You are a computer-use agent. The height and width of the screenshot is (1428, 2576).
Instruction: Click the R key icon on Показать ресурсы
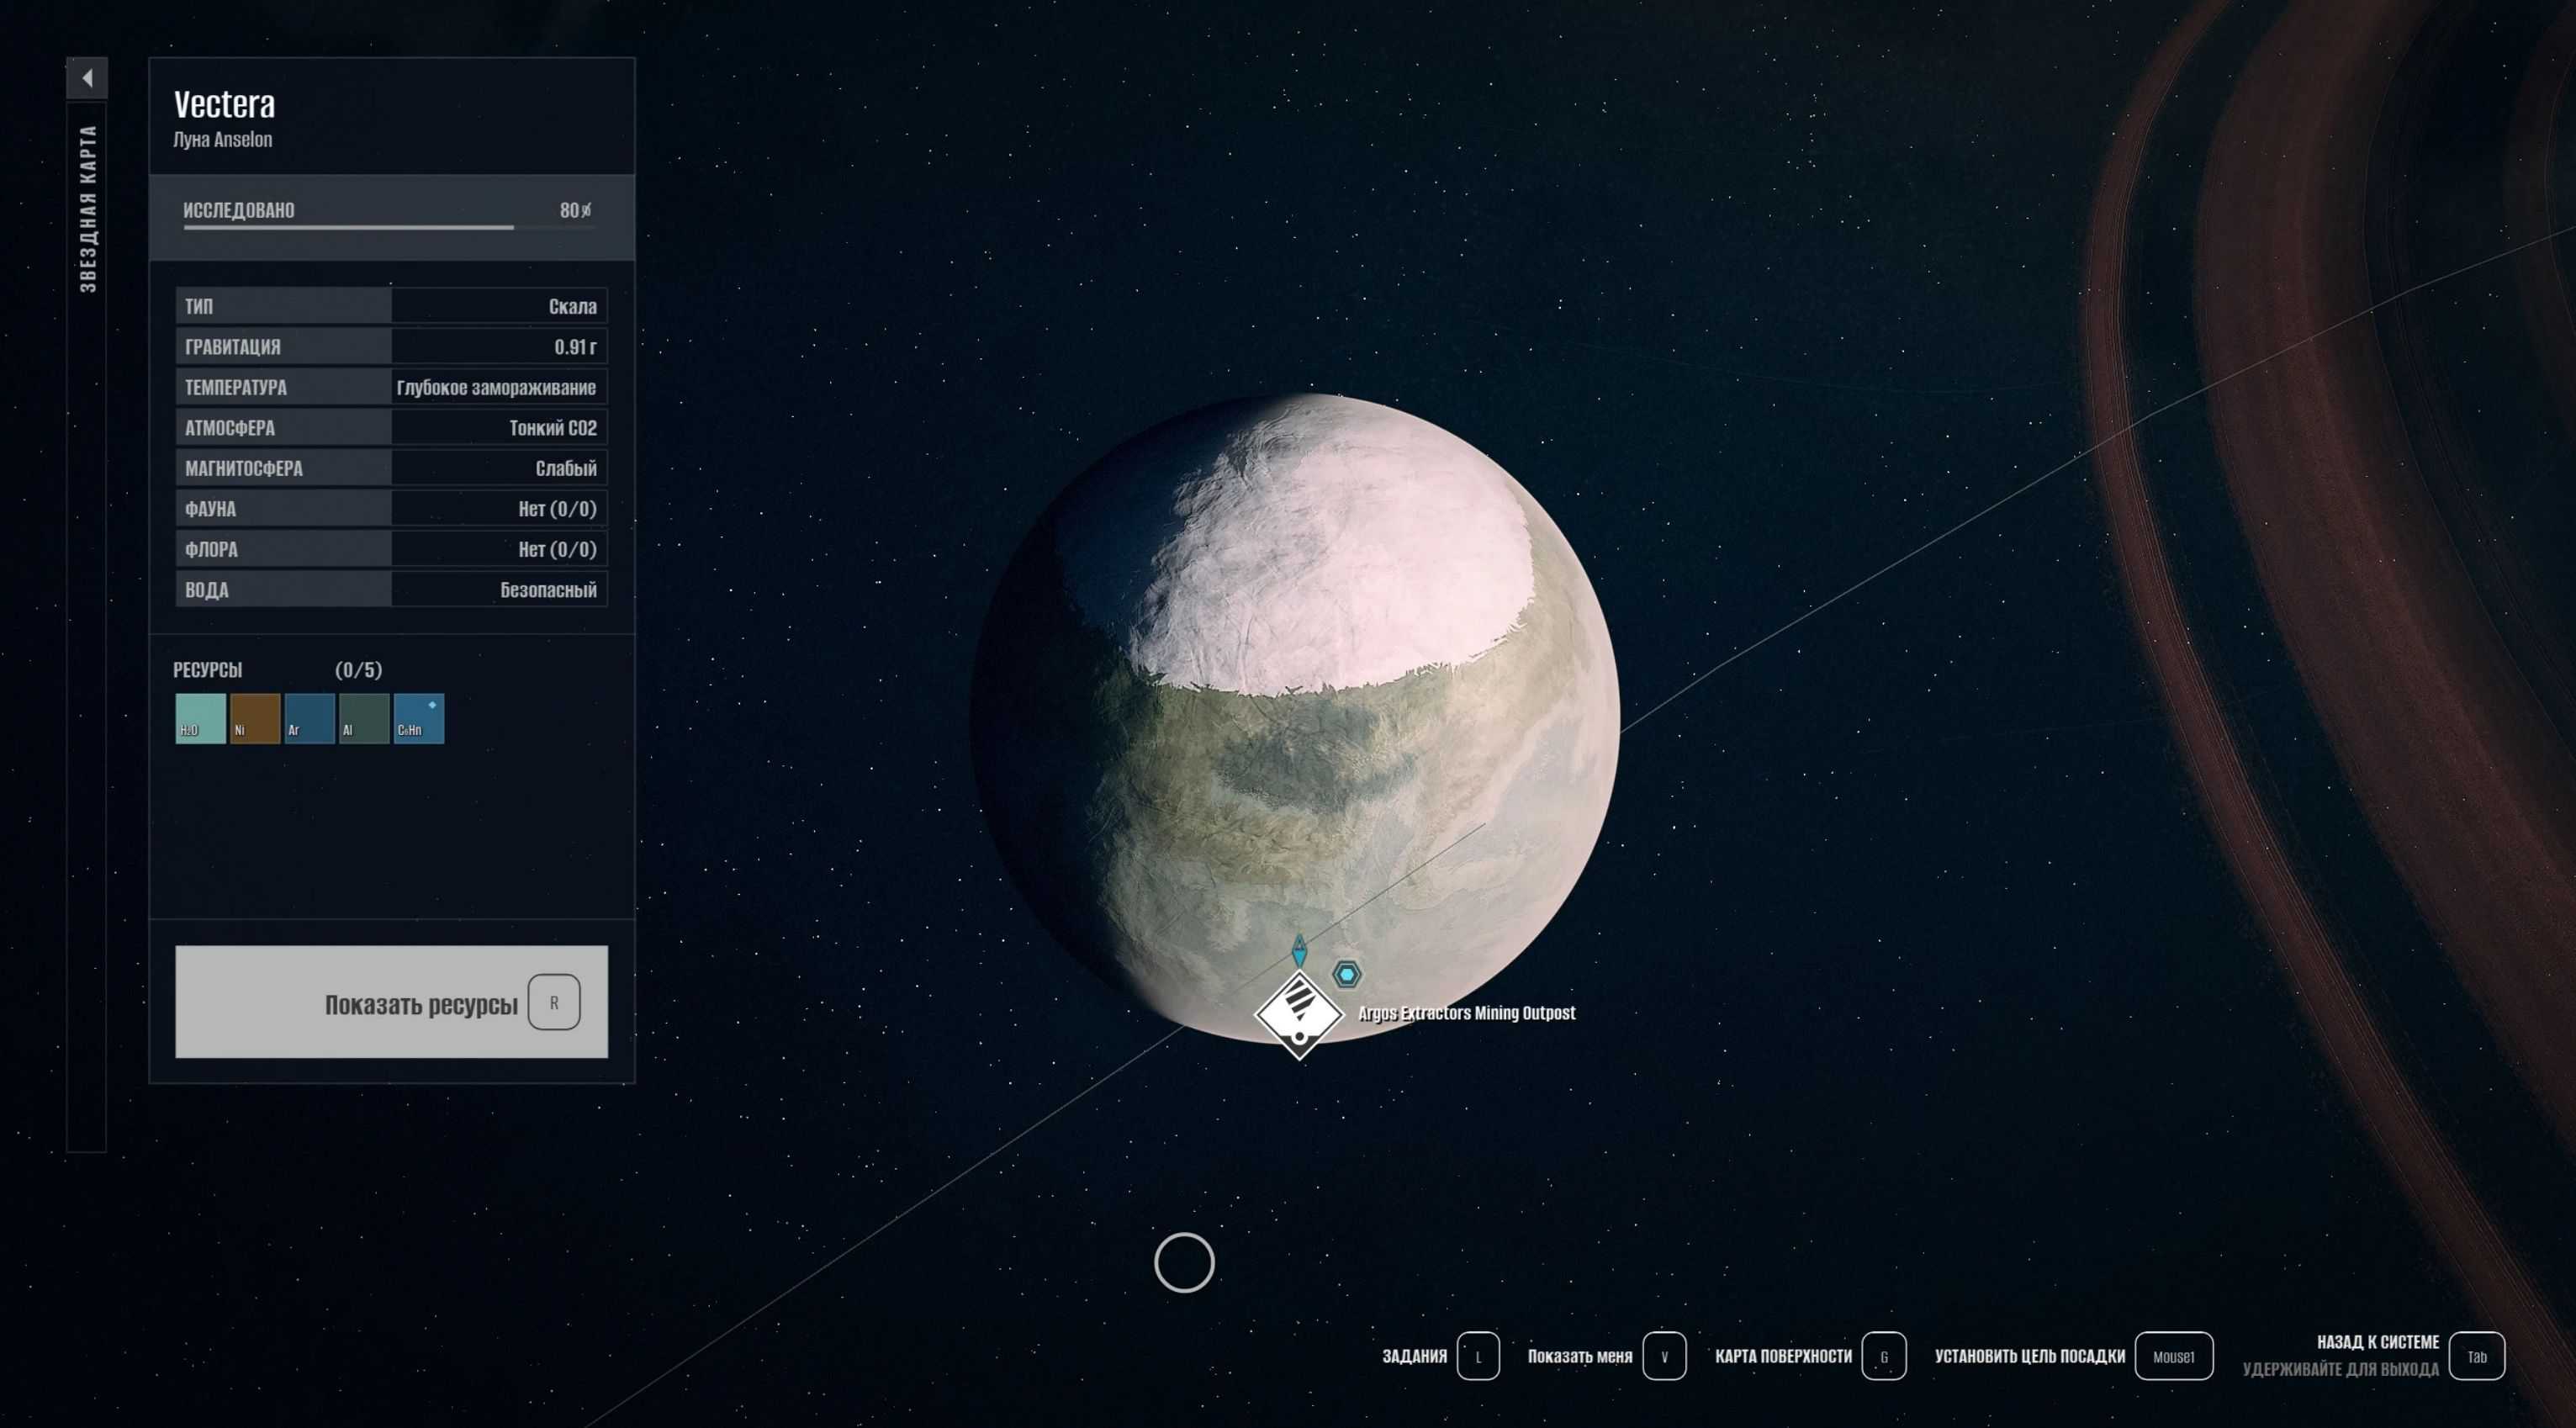tap(553, 1002)
